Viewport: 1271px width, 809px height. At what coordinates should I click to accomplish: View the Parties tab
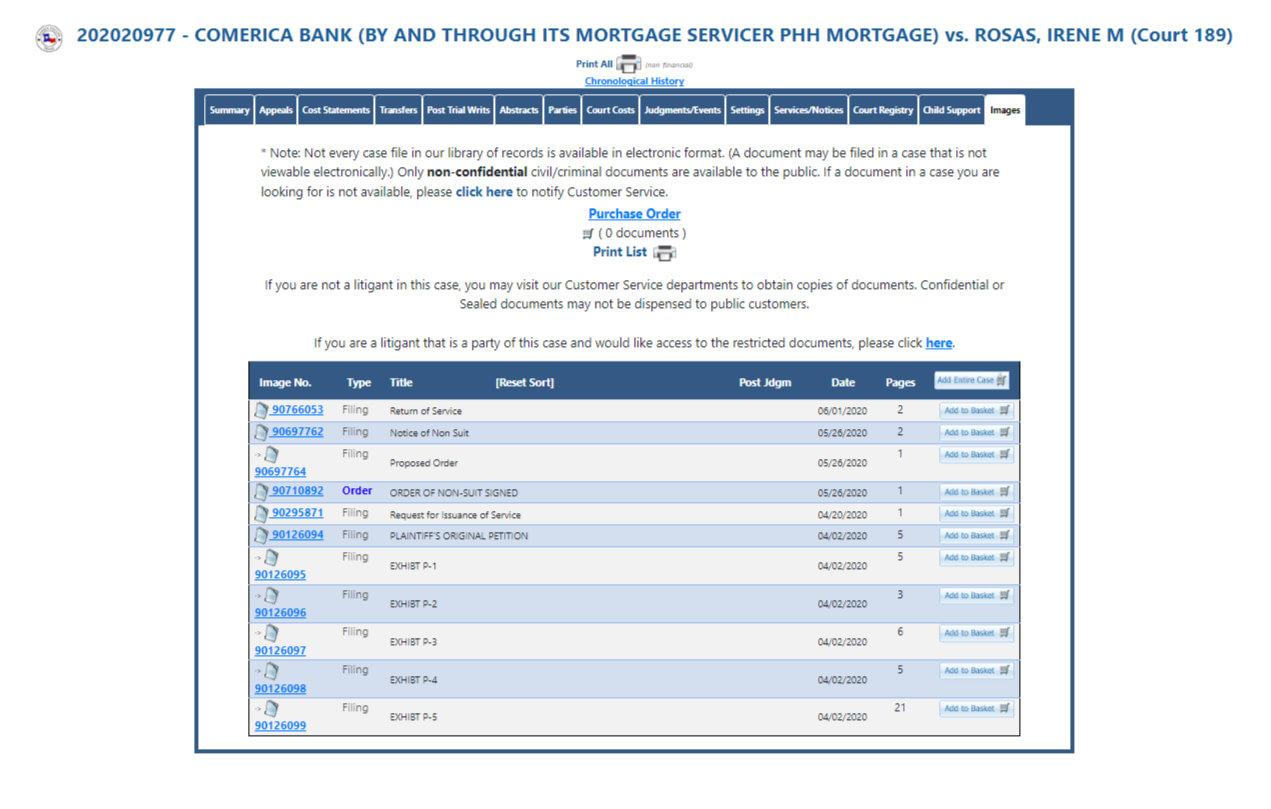(x=562, y=110)
